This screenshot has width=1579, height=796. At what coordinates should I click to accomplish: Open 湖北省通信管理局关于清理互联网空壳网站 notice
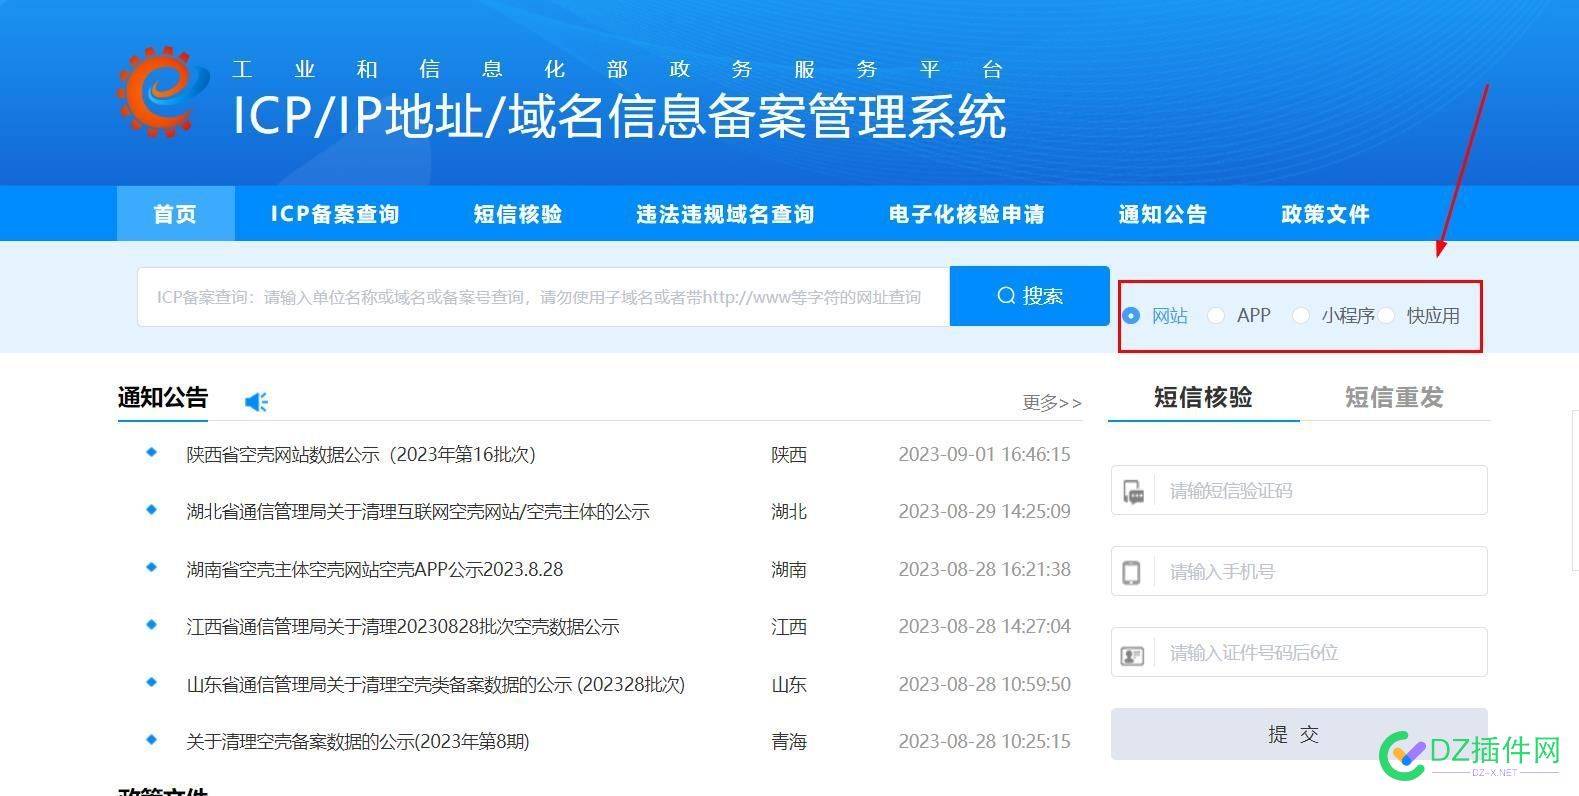pos(418,511)
